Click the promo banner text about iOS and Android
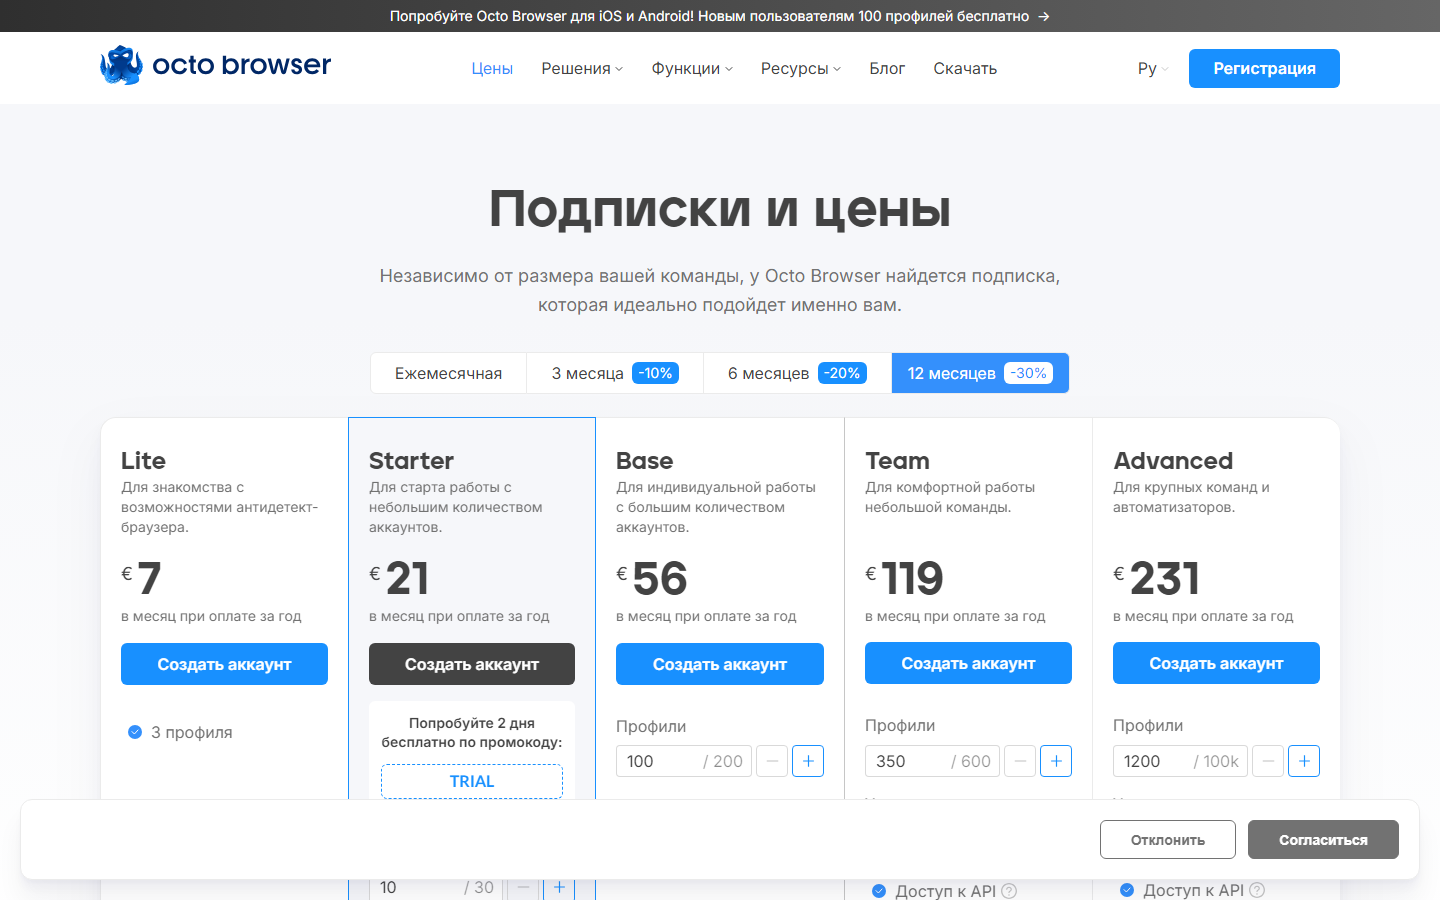The image size is (1440, 900). tap(709, 16)
